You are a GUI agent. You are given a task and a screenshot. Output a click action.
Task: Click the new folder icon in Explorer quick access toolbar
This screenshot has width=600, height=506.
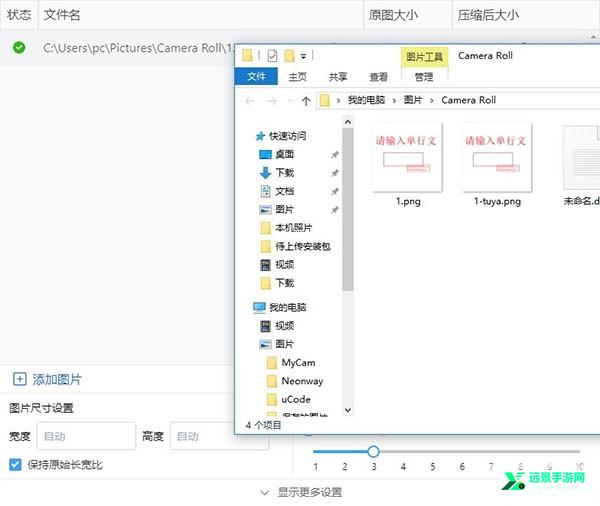click(x=289, y=56)
